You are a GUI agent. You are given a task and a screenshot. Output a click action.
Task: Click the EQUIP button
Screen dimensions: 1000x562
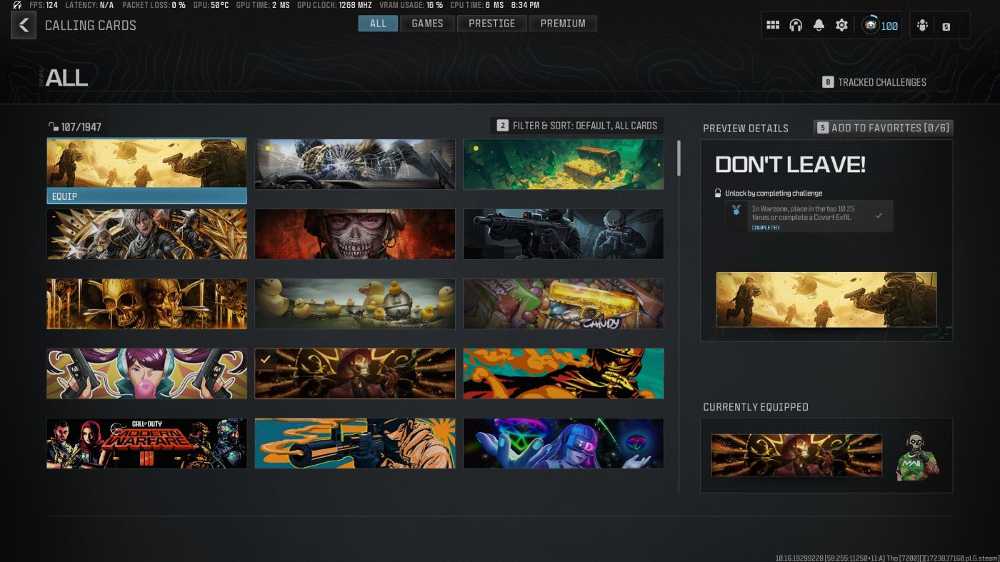coord(147,196)
